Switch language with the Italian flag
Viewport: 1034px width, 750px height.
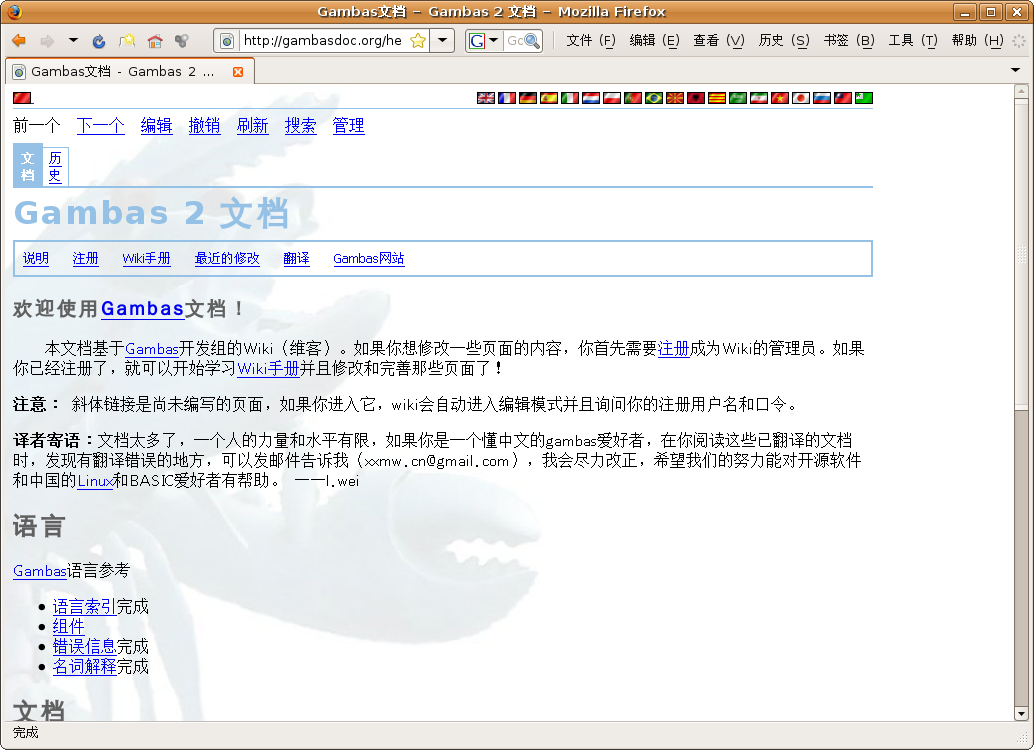pos(570,98)
